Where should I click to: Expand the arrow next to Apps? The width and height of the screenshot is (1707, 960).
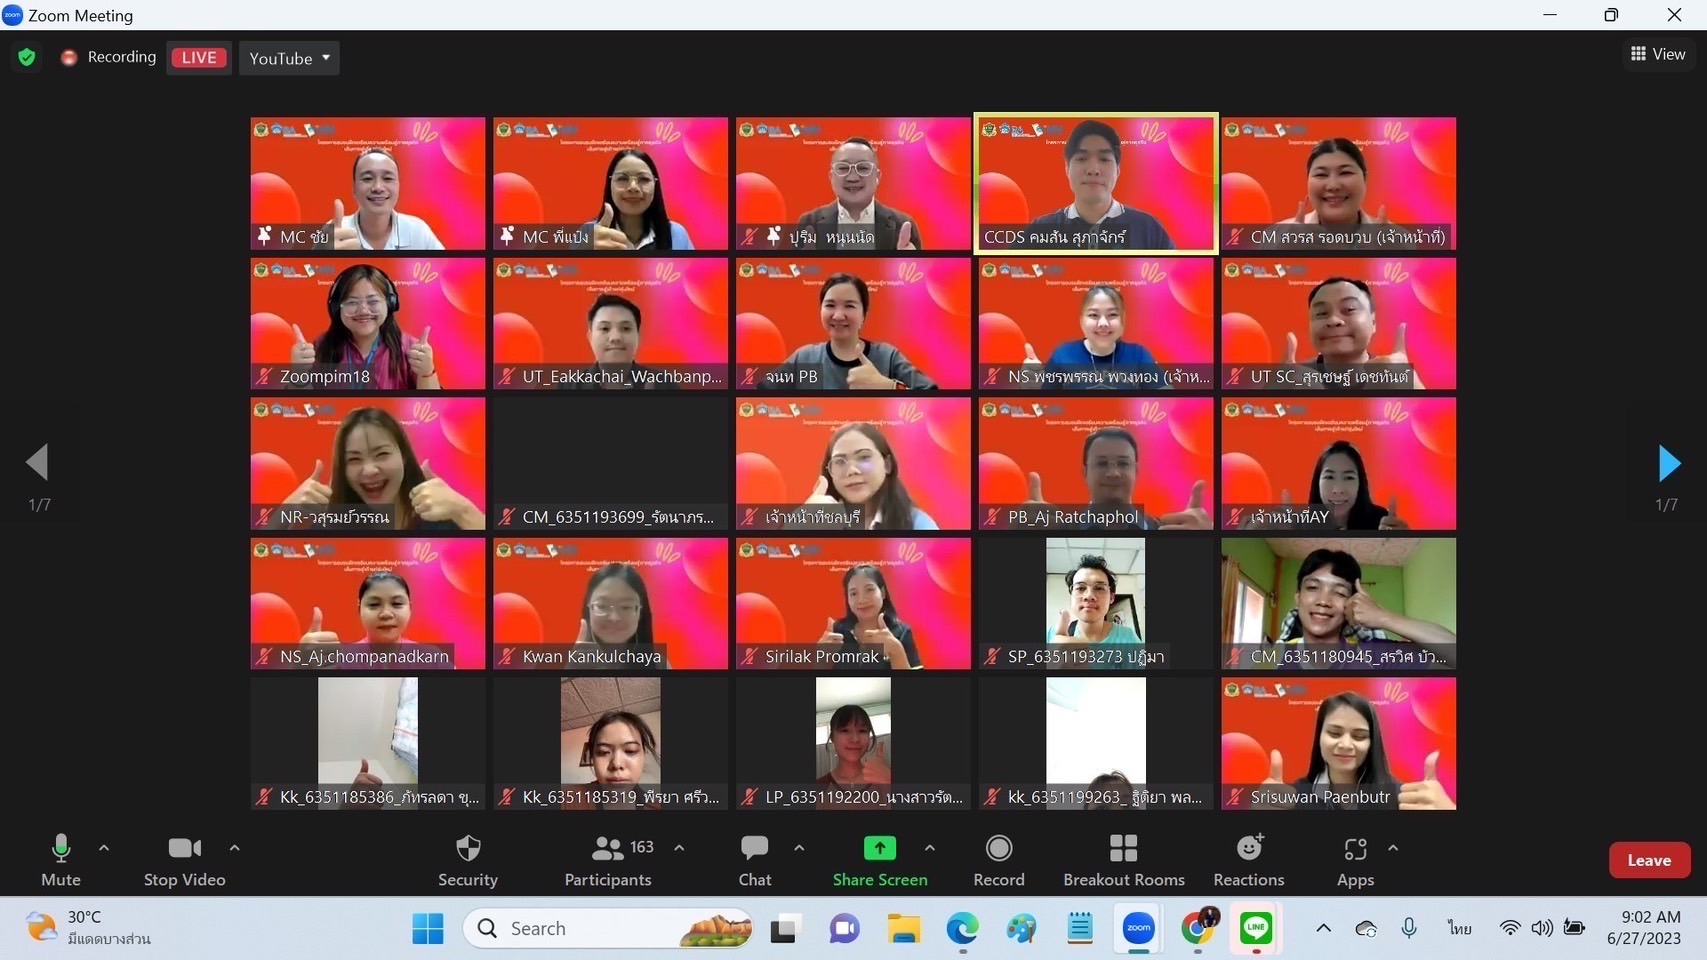click(x=1393, y=848)
